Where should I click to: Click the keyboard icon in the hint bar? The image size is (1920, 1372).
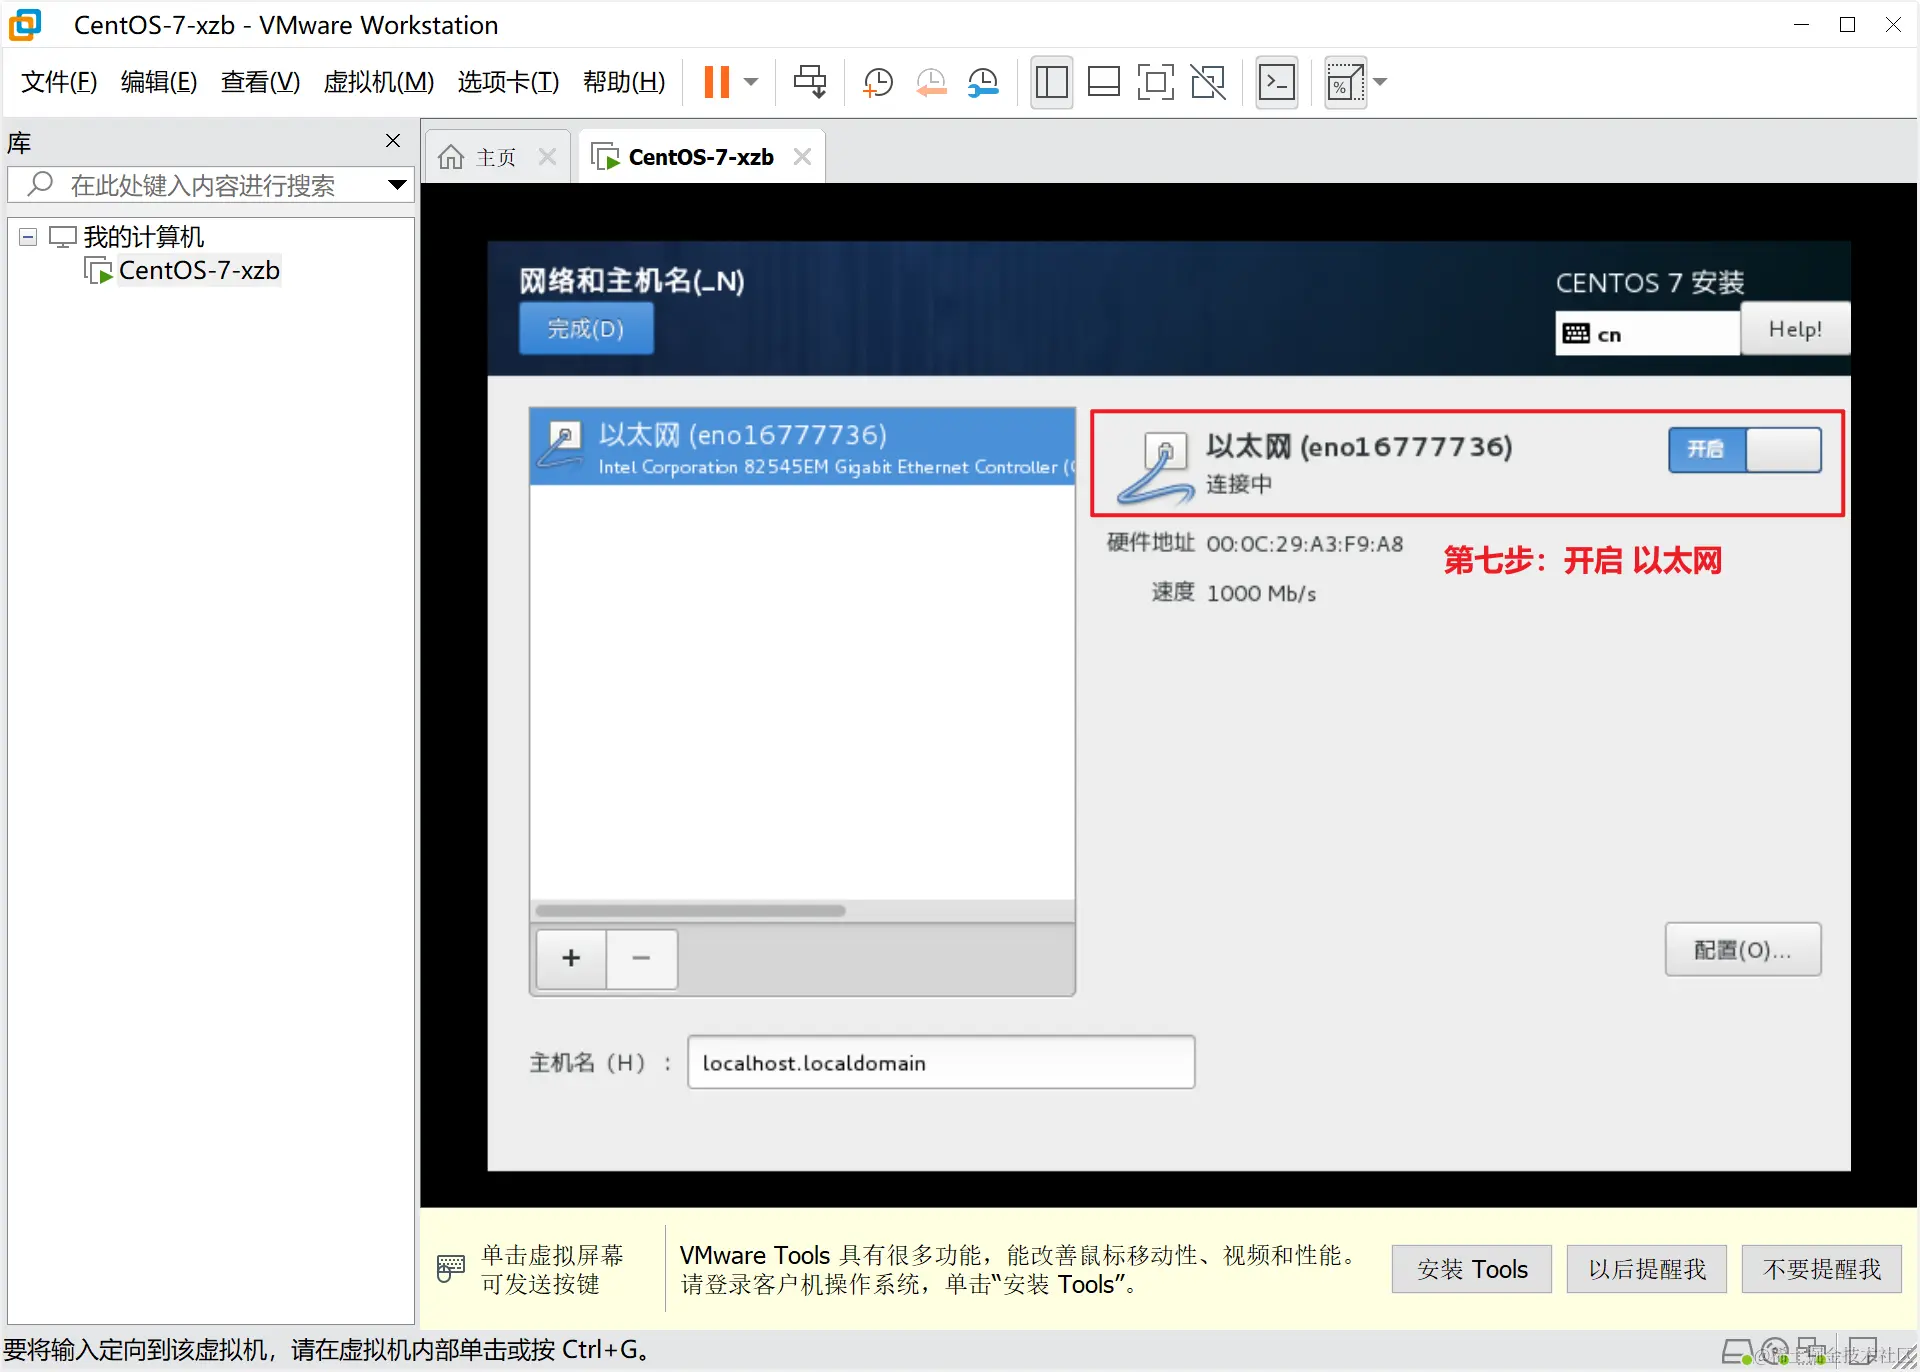pyautogui.click(x=451, y=1268)
